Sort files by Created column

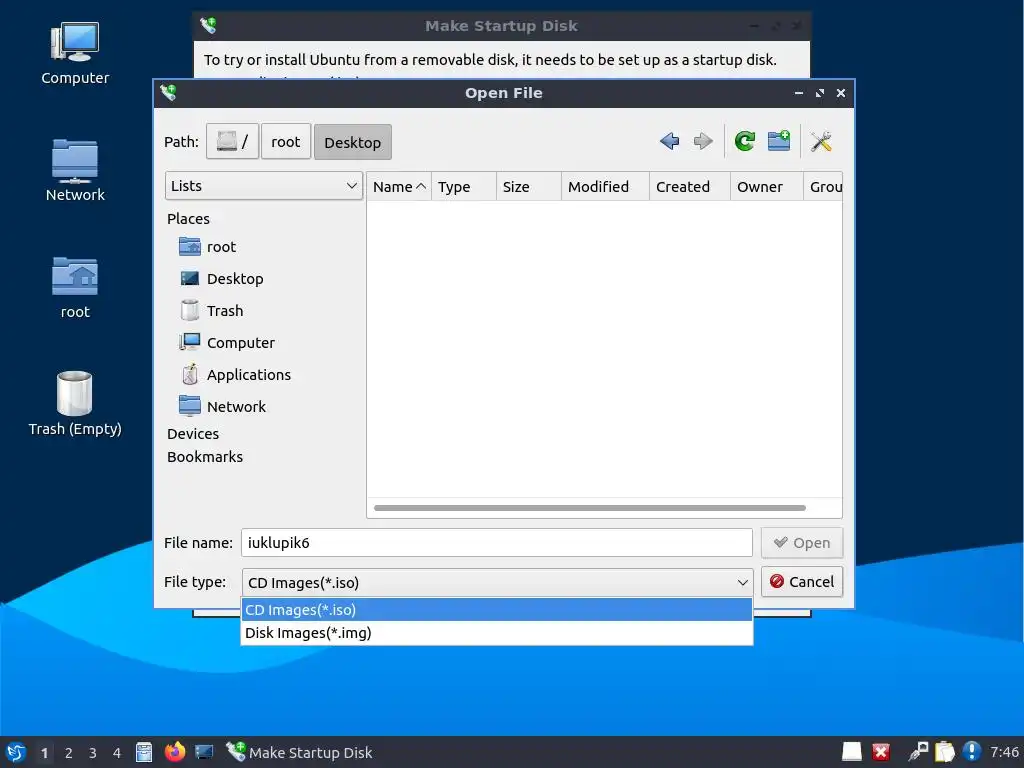pyautogui.click(x=690, y=187)
